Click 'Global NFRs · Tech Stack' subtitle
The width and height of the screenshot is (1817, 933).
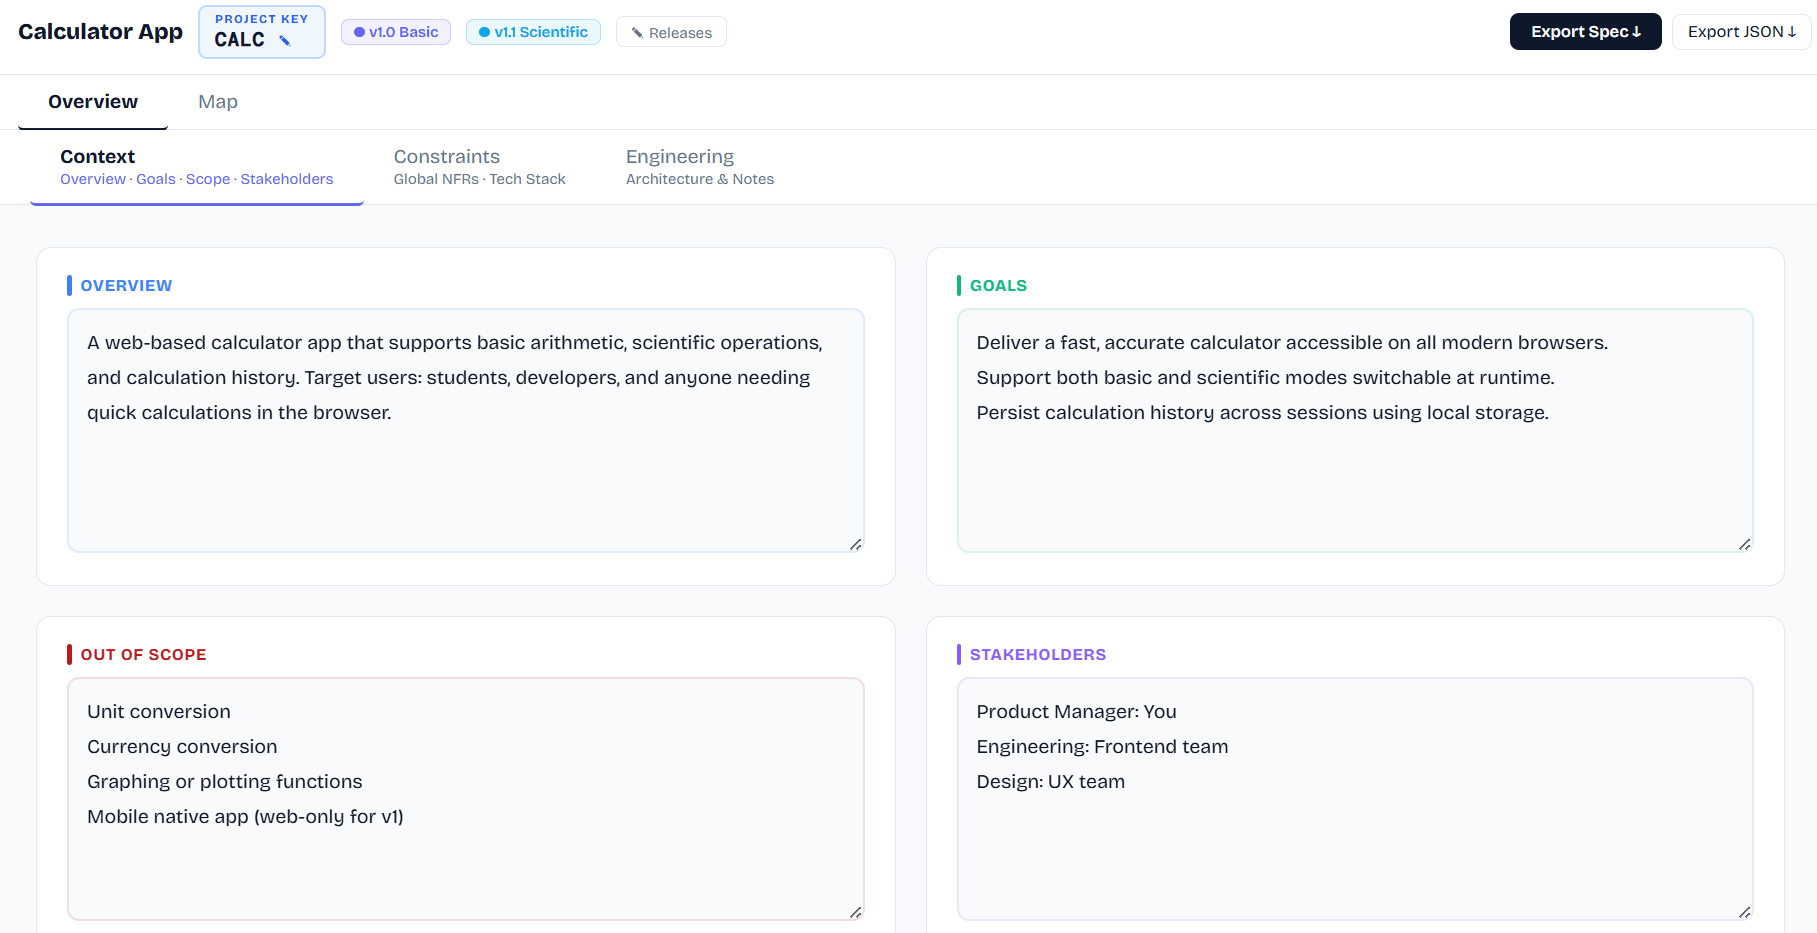pos(479,180)
